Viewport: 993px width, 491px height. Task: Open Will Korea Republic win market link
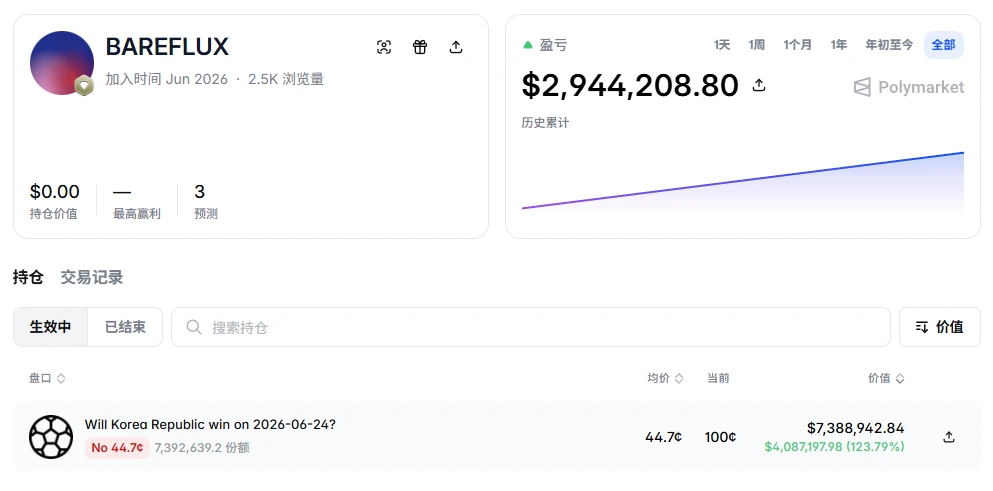click(210, 424)
